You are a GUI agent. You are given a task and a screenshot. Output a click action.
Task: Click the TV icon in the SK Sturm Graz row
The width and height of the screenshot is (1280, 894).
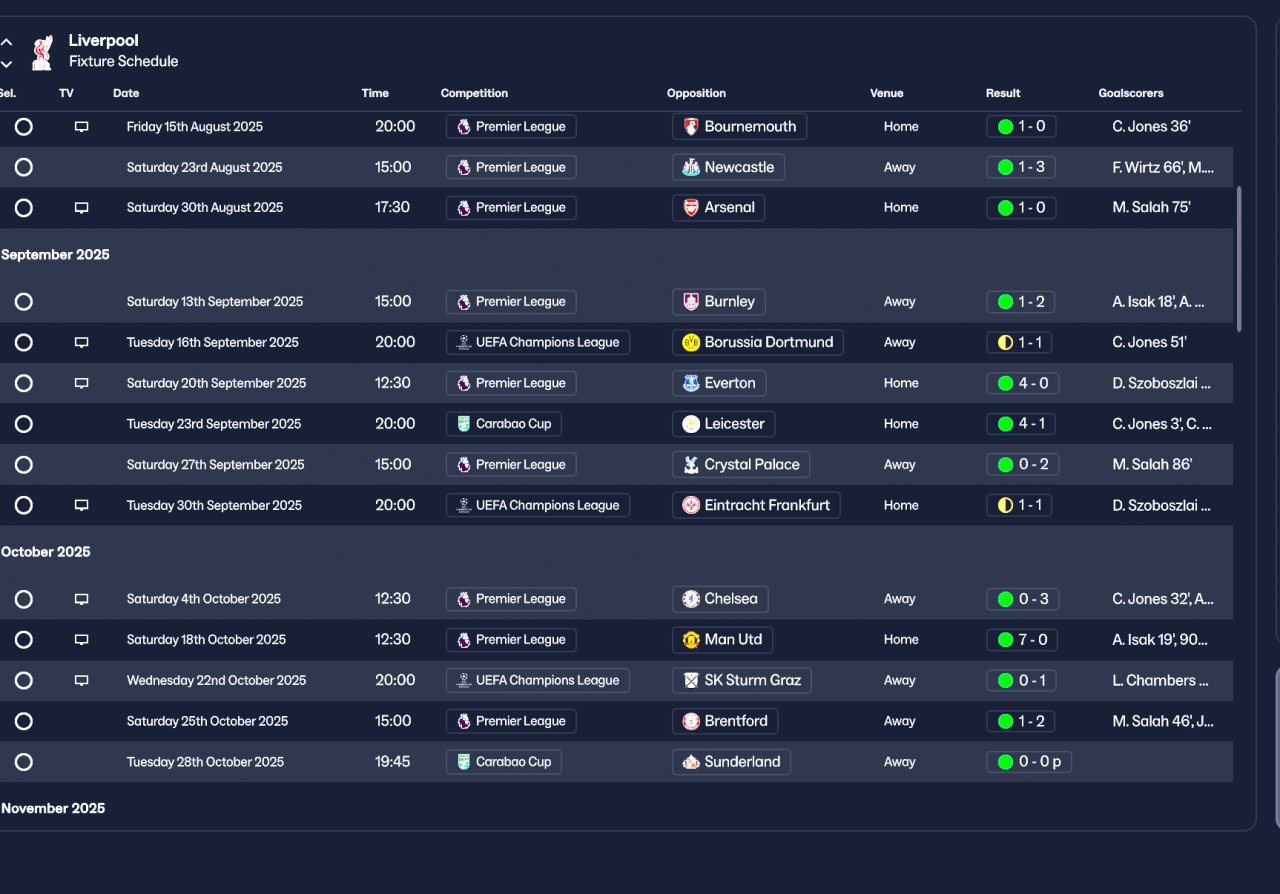click(82, 681)
